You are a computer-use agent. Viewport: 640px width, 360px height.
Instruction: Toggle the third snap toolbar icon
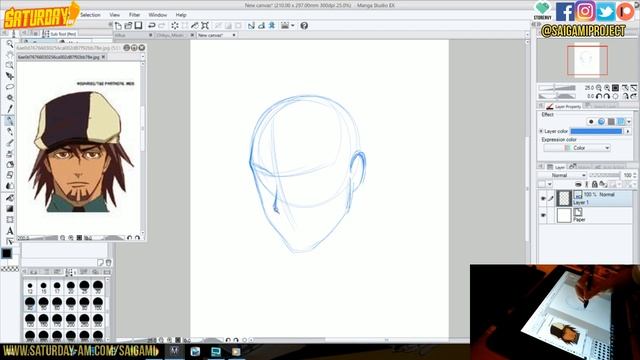coord(271,26)
